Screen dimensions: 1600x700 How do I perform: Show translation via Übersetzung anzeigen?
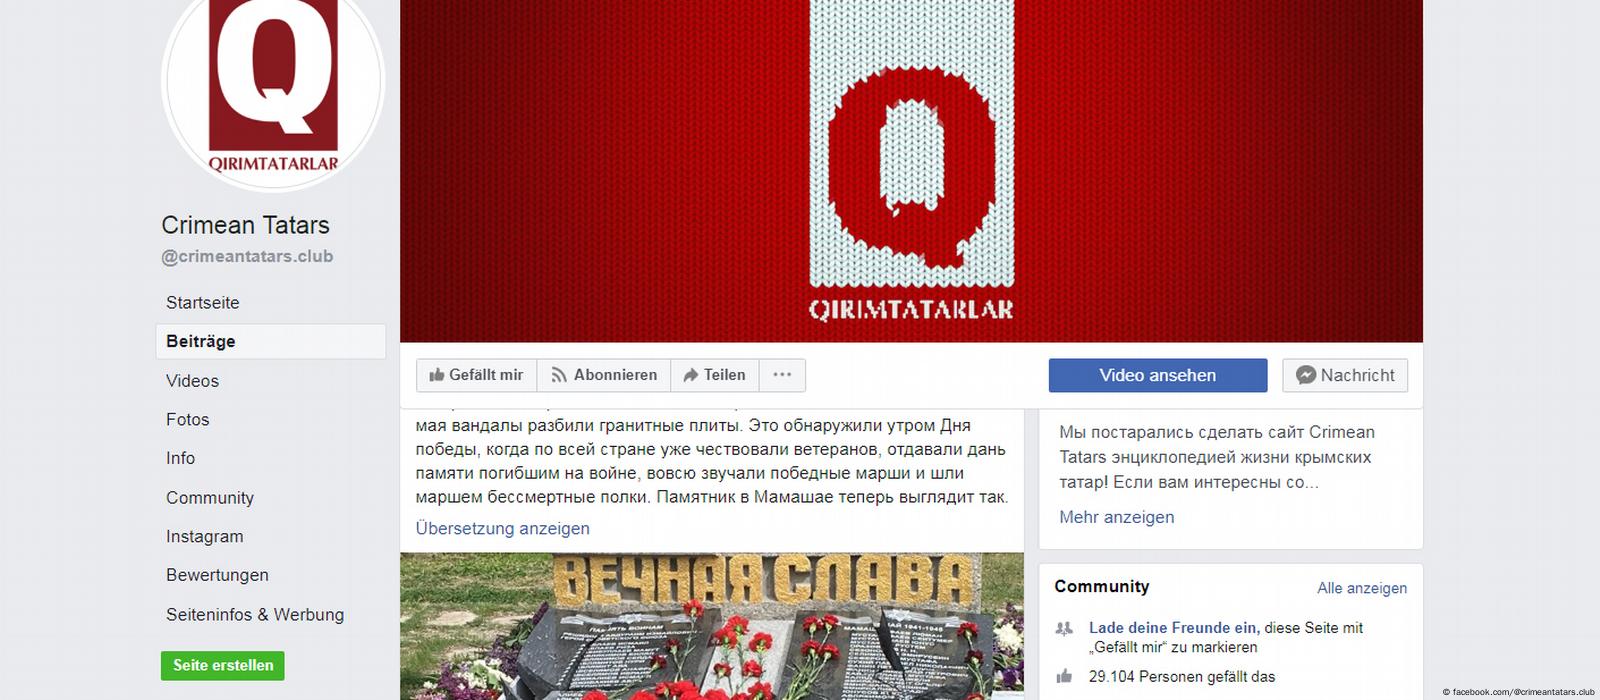503,528
